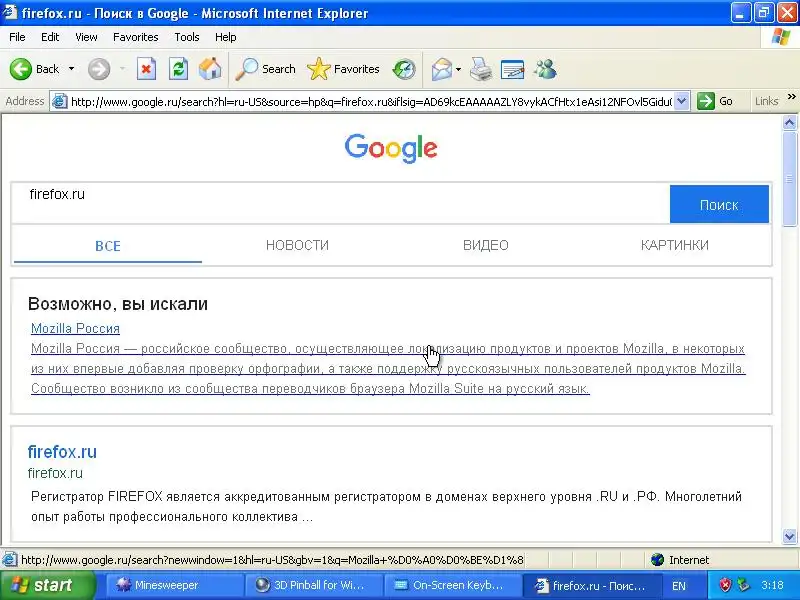The width and height of the screenshot is (800, 600).
Task: Click the Mail envelope icon
Action: pyautogui.click(x=441, y=69)
